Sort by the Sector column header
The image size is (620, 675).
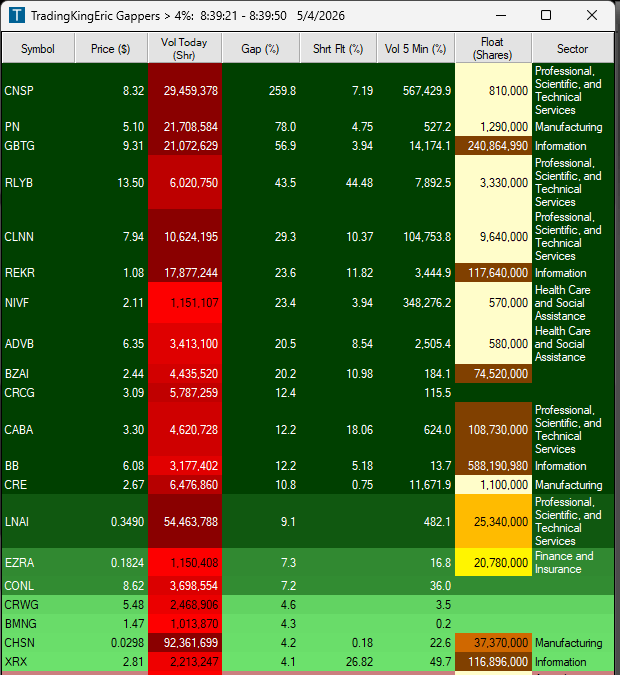click(573, 49)
